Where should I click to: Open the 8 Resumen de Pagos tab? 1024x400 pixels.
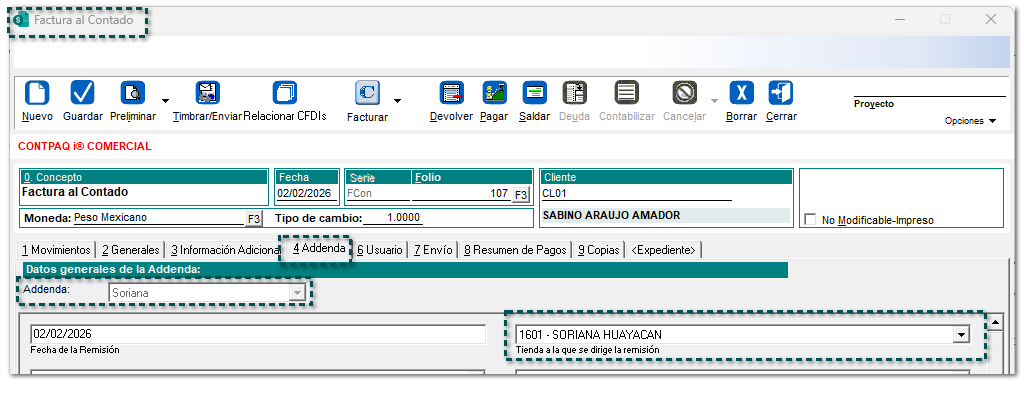(515, 250)
